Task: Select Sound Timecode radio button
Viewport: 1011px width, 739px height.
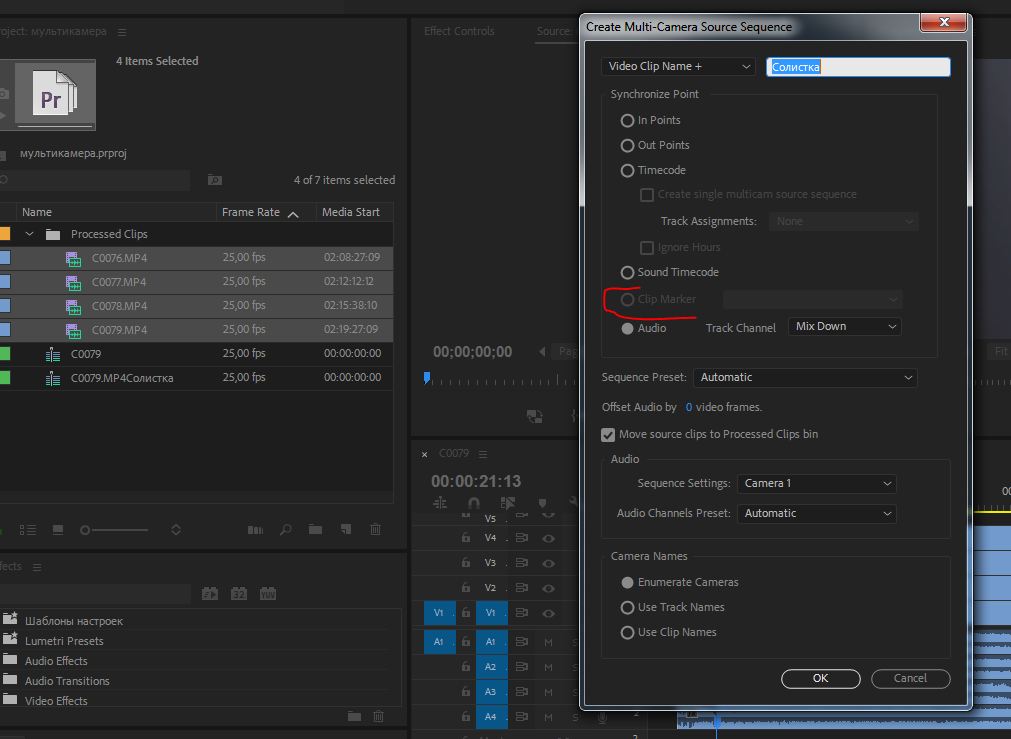Action: click(x=627, y=273)
